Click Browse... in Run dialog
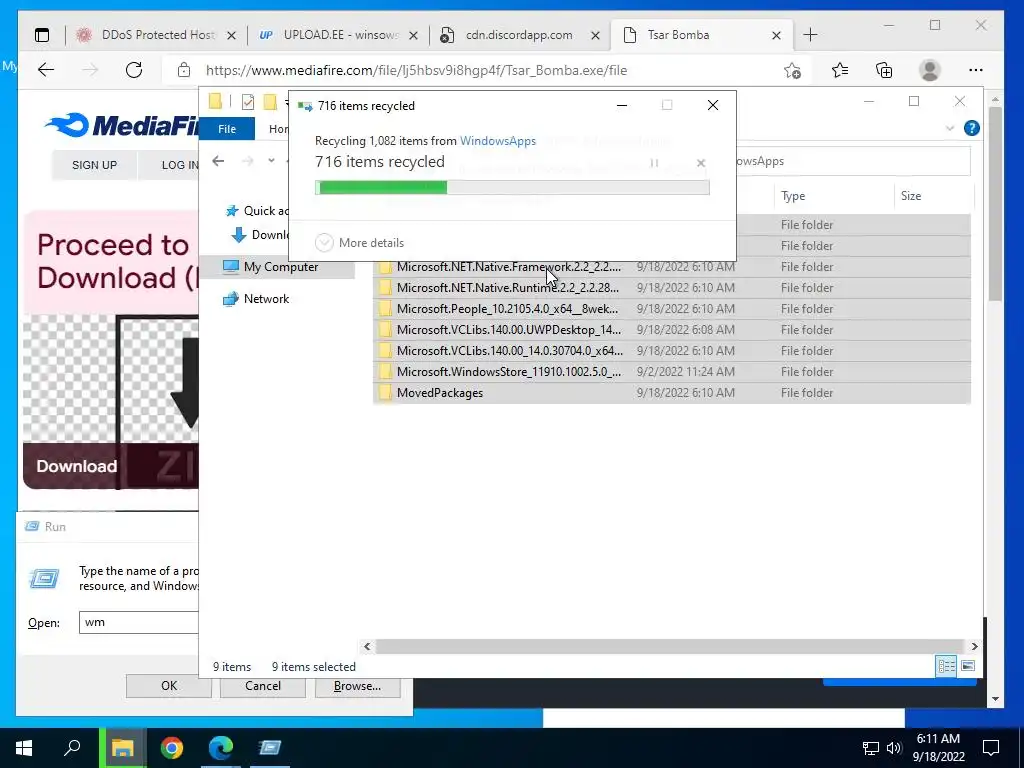 (x=357, y=686)
